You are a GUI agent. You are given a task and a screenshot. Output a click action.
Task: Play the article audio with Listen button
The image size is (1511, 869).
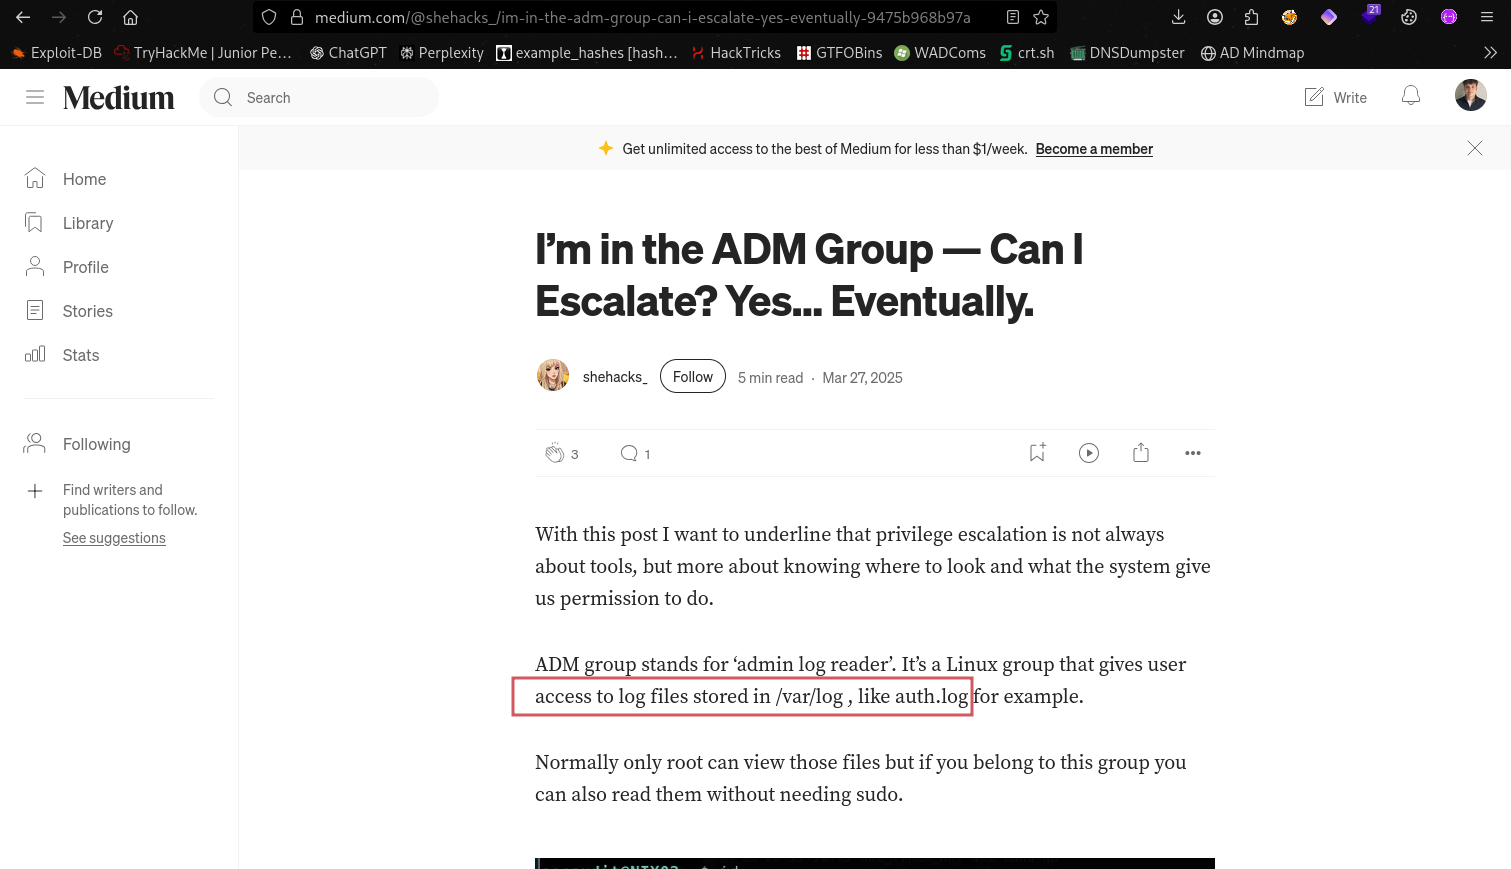point(1089,453)
